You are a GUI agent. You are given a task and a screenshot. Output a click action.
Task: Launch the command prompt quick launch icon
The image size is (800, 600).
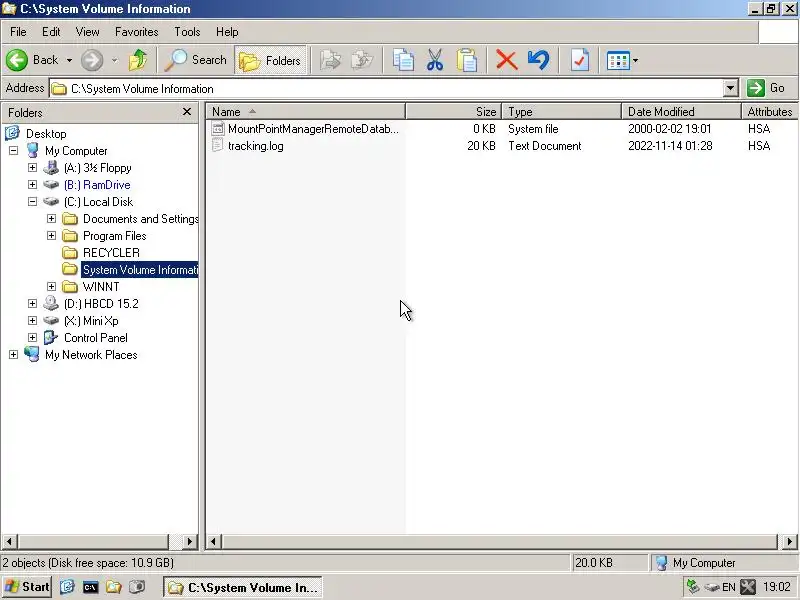tap(90, 587)
